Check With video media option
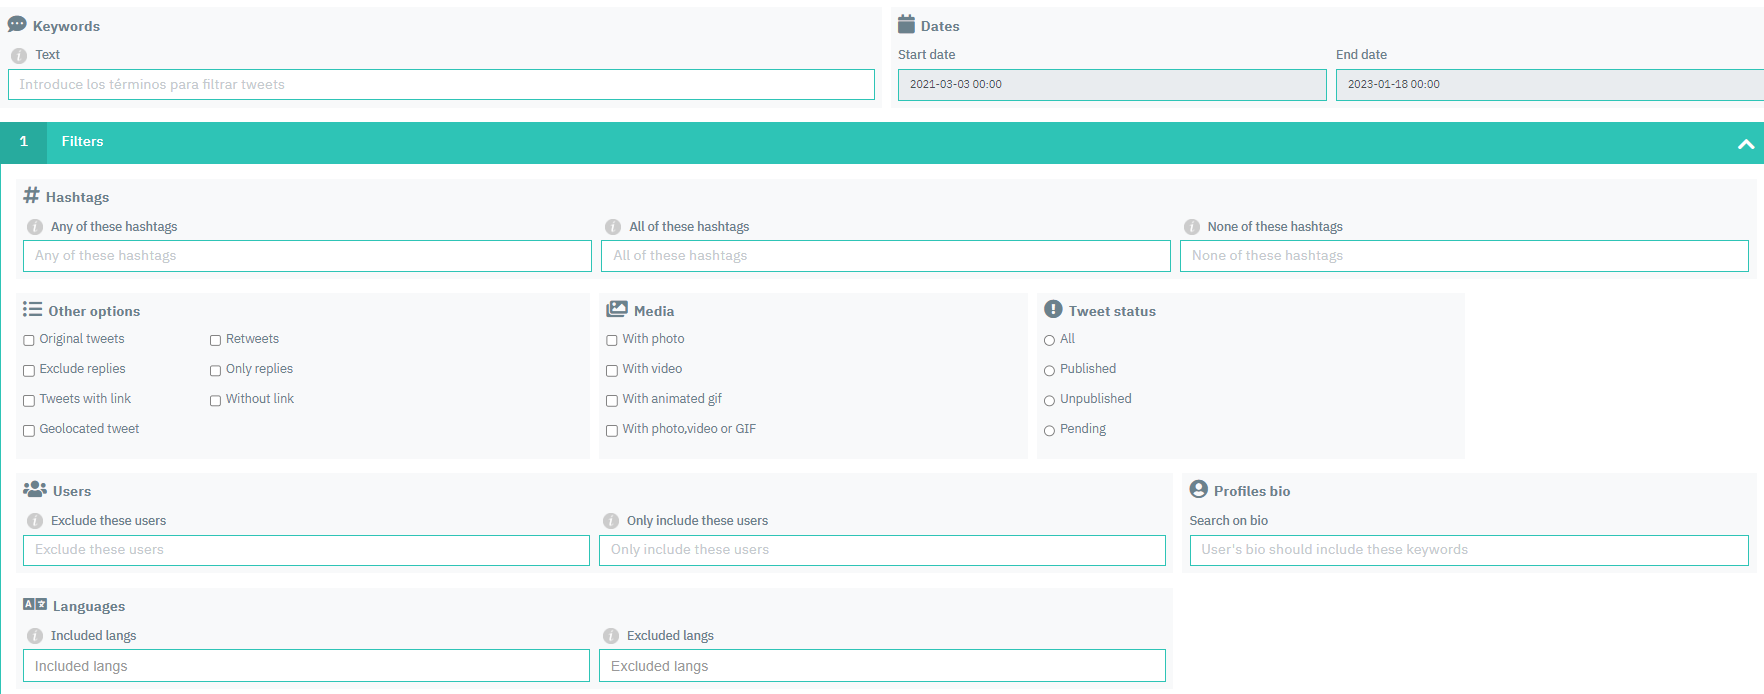Image resolution: width=1764 pixels, height=694 pixels. (x=612, y=371)
